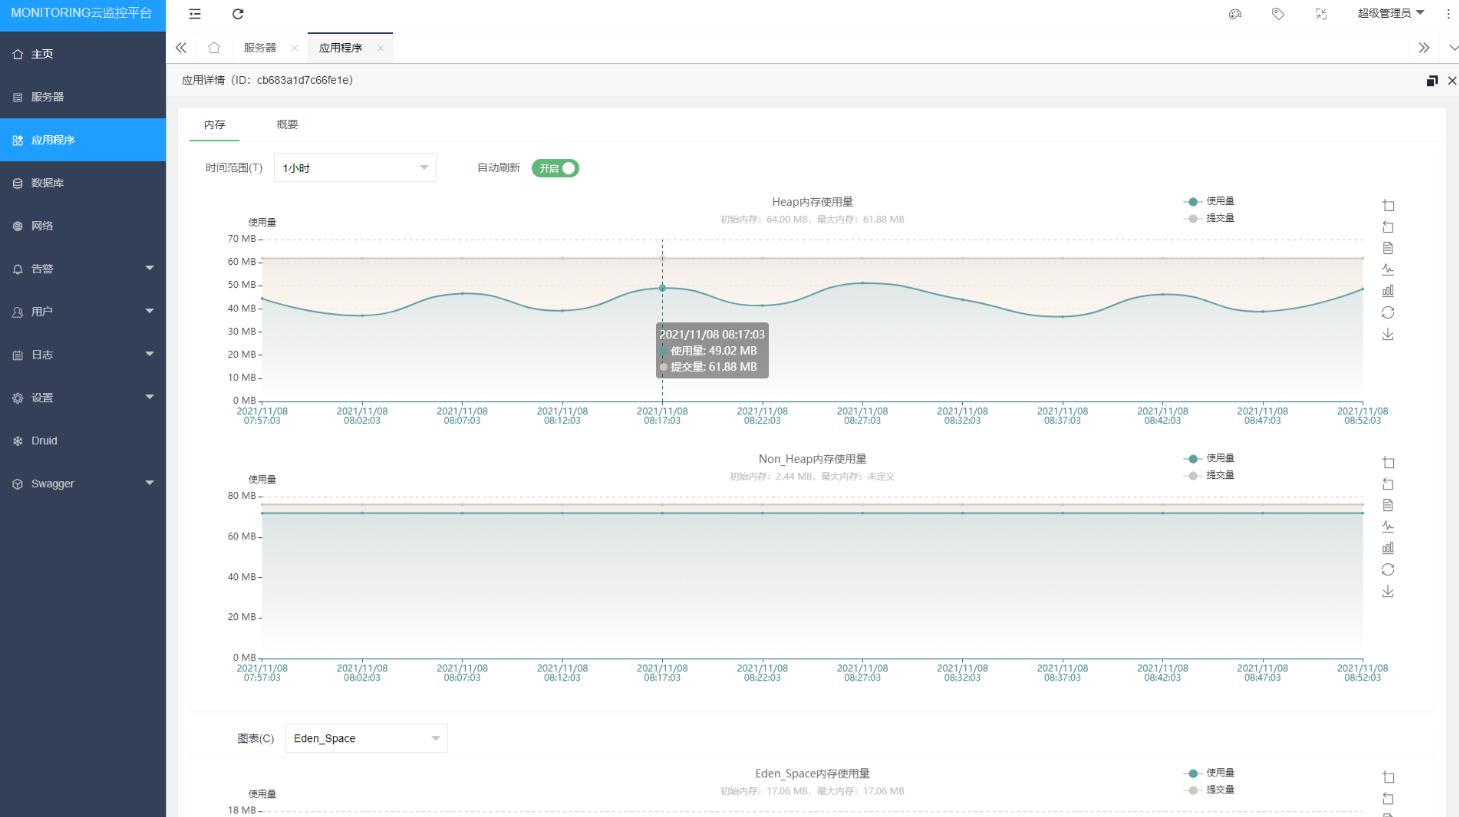Open 数据库 in the sidebar
Viewport: 1459px width, 817px height.
point(83,183)
